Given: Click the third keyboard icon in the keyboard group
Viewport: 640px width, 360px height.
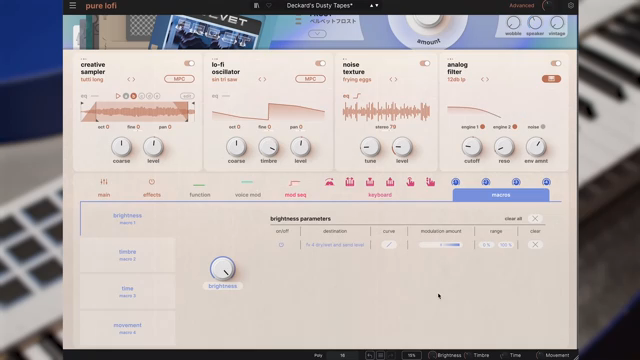Looking at the screenshot, I should (370, 182).
